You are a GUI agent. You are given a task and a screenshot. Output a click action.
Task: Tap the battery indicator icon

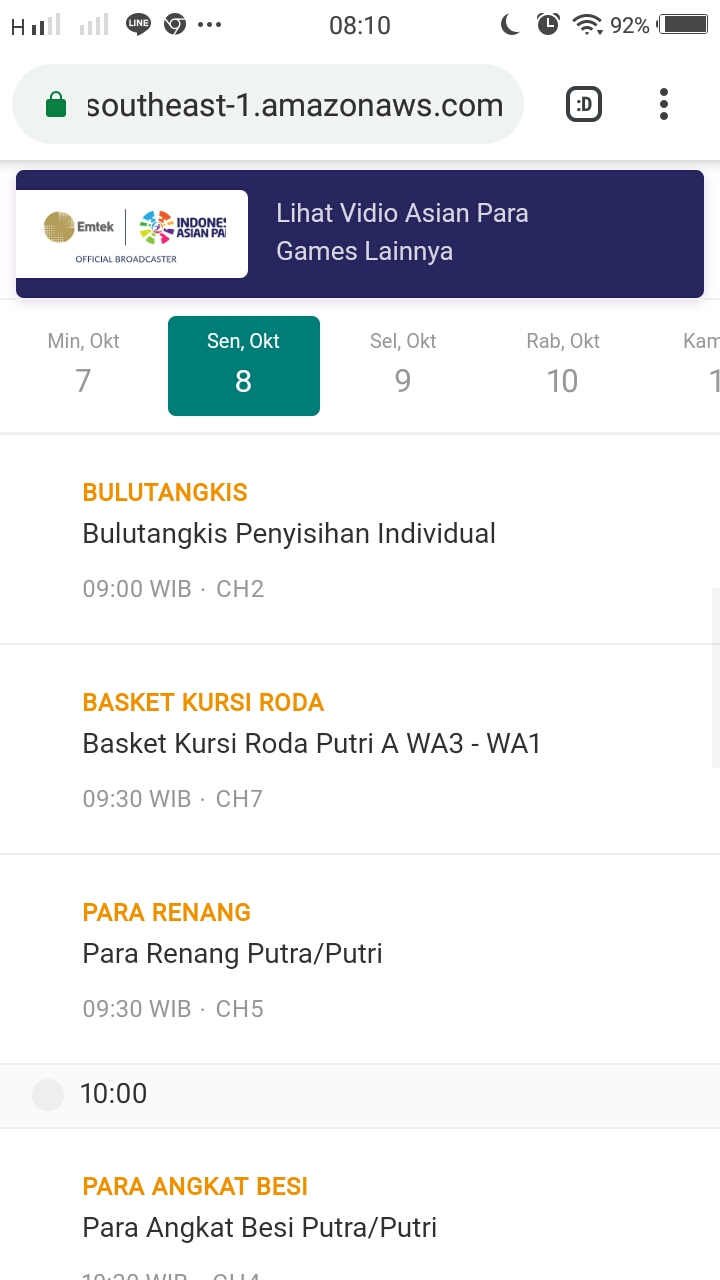[684, 25]
